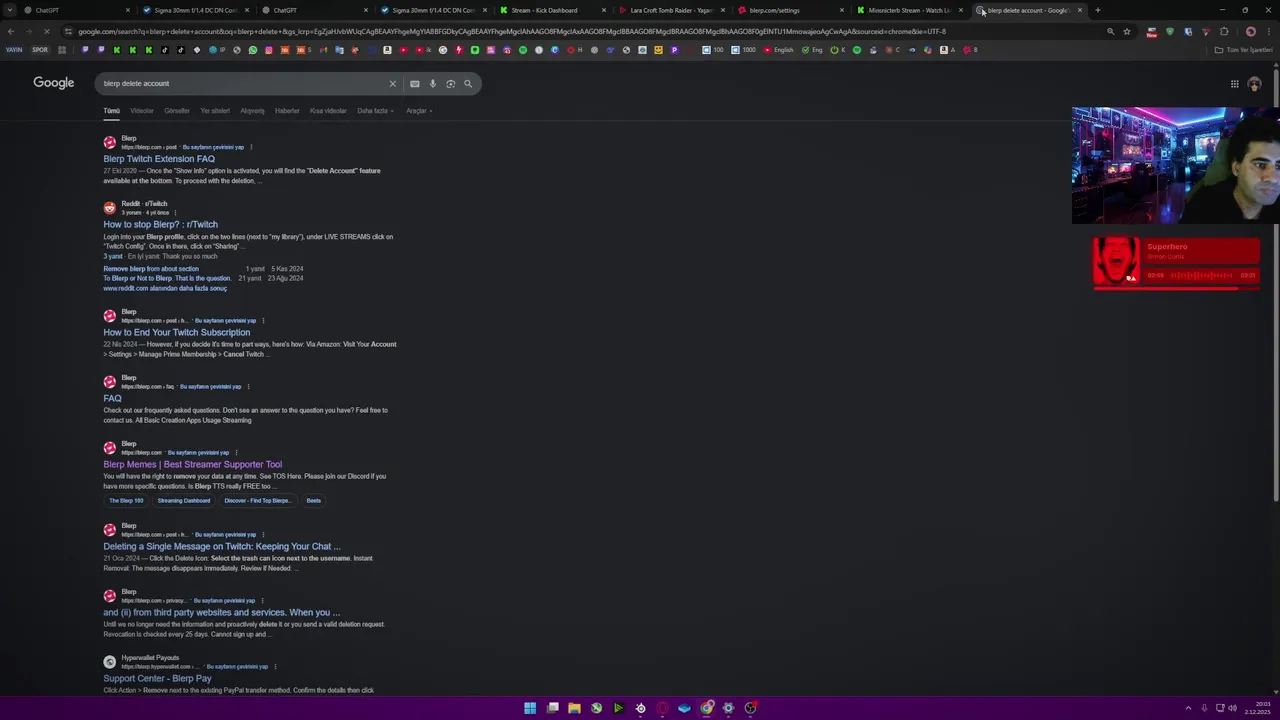1280x720 pixels.
Task: Switch to the Videolar tab
Action: click(142, 111)
